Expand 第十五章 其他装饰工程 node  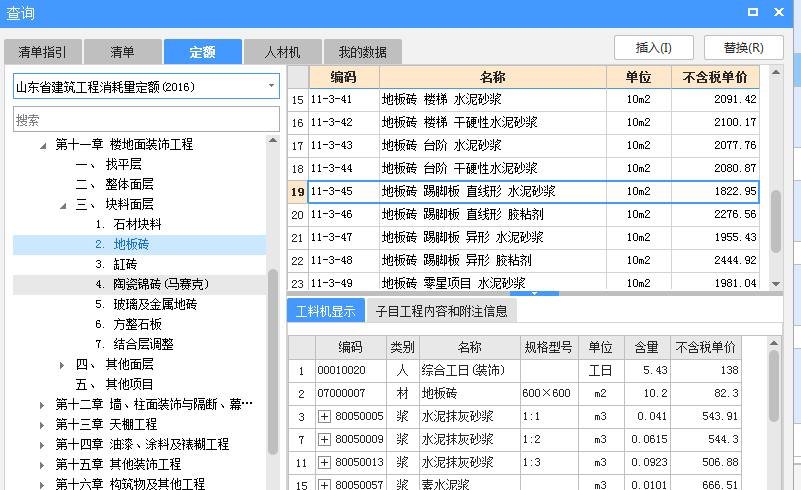[x=42, y=464]
